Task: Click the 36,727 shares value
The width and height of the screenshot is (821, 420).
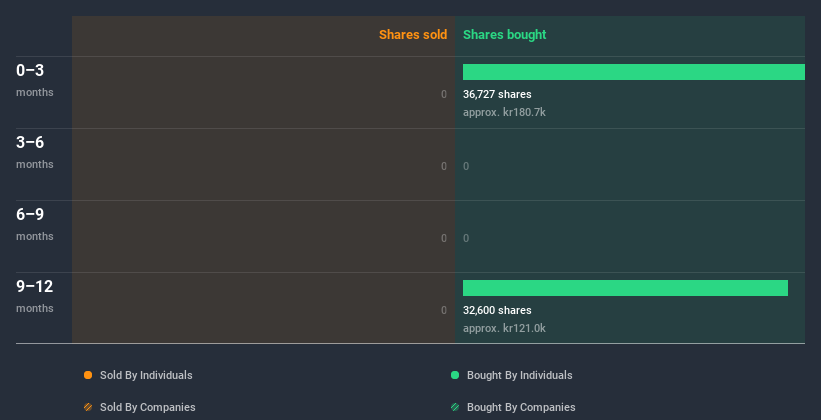Action: pos(497,94)
